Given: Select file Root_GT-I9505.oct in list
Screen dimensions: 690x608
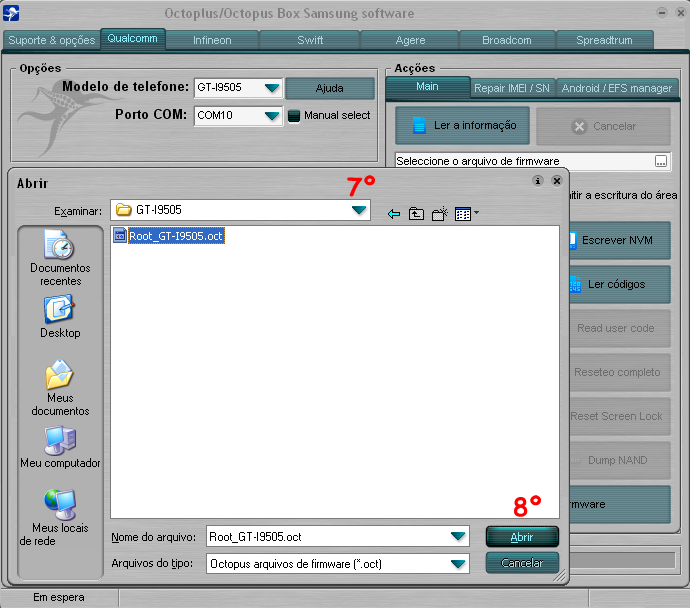Looking at the screenshot, I should pos(169,236).
